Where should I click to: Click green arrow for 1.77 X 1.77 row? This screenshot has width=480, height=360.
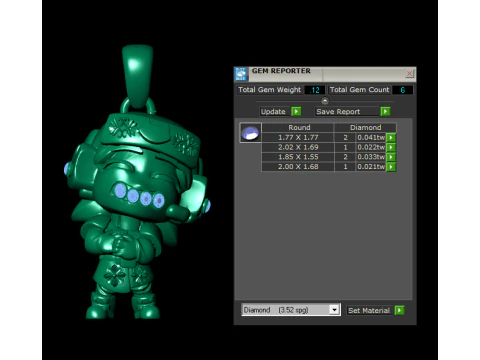pyautogui.click(x=391, y=137)
